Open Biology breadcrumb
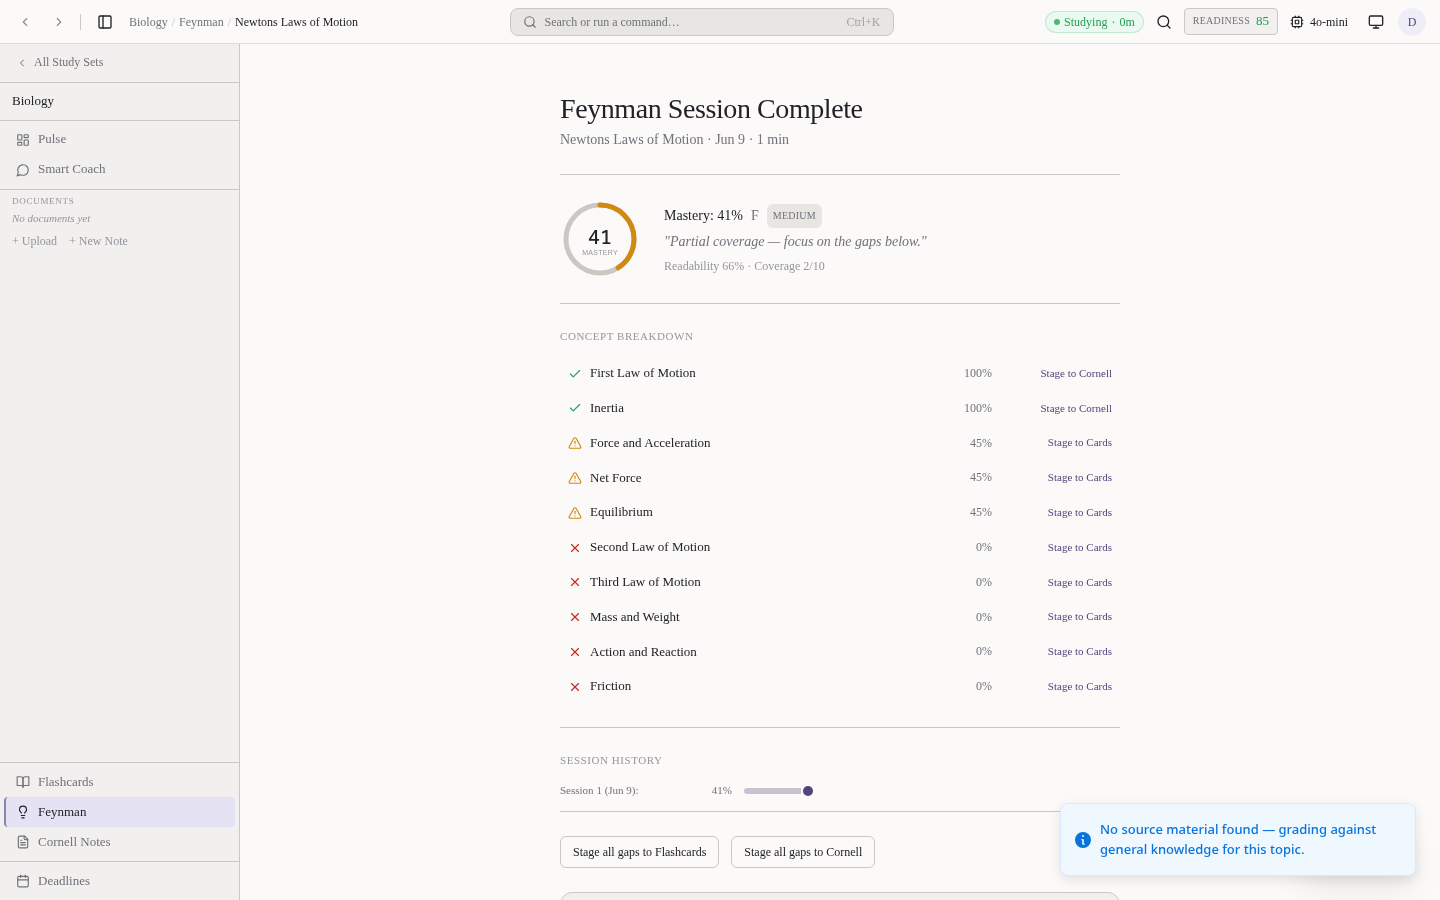 [x=148, y=22]
